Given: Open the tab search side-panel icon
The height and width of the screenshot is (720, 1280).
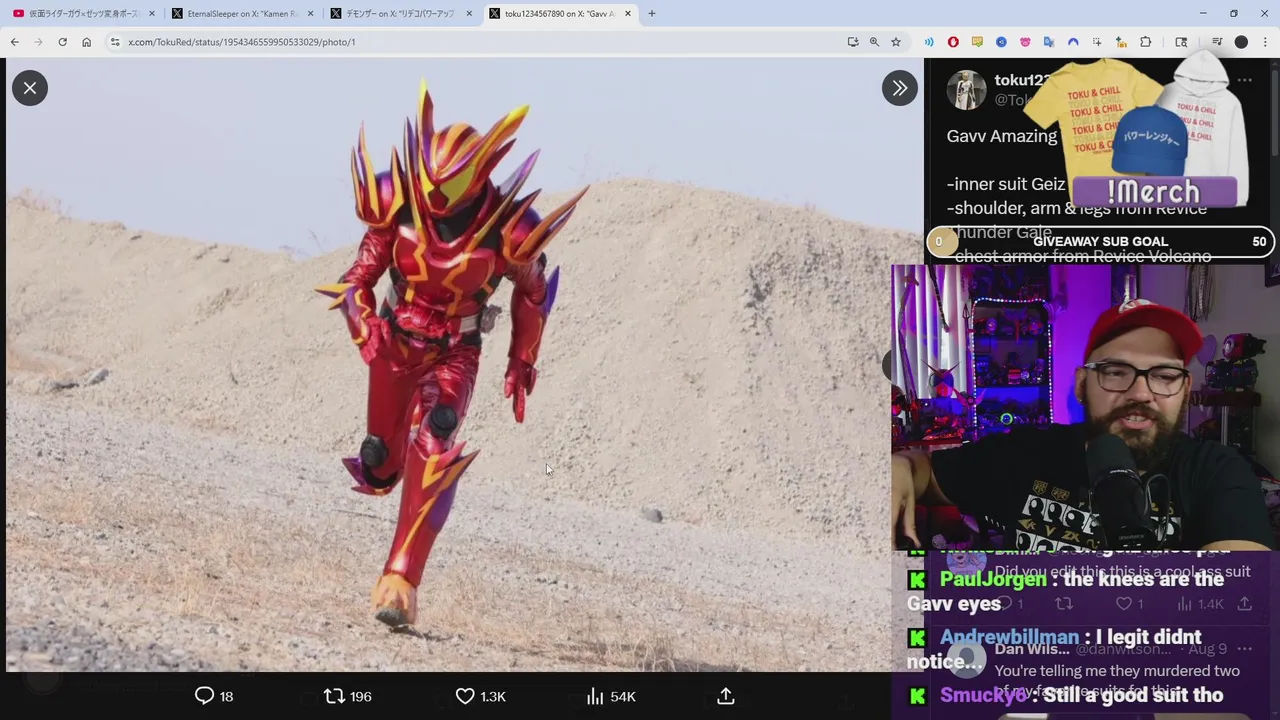Looking at the screenshot, I should tap(1181, 42).
